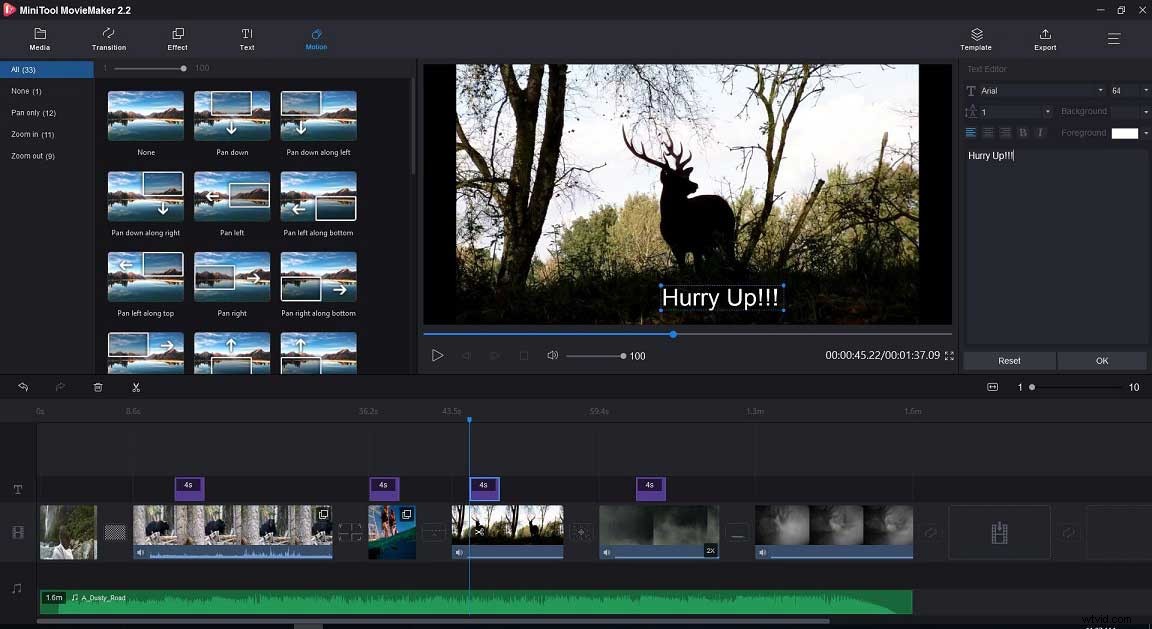
Task: Open the Arial font dropdown
Action: 1100,90
